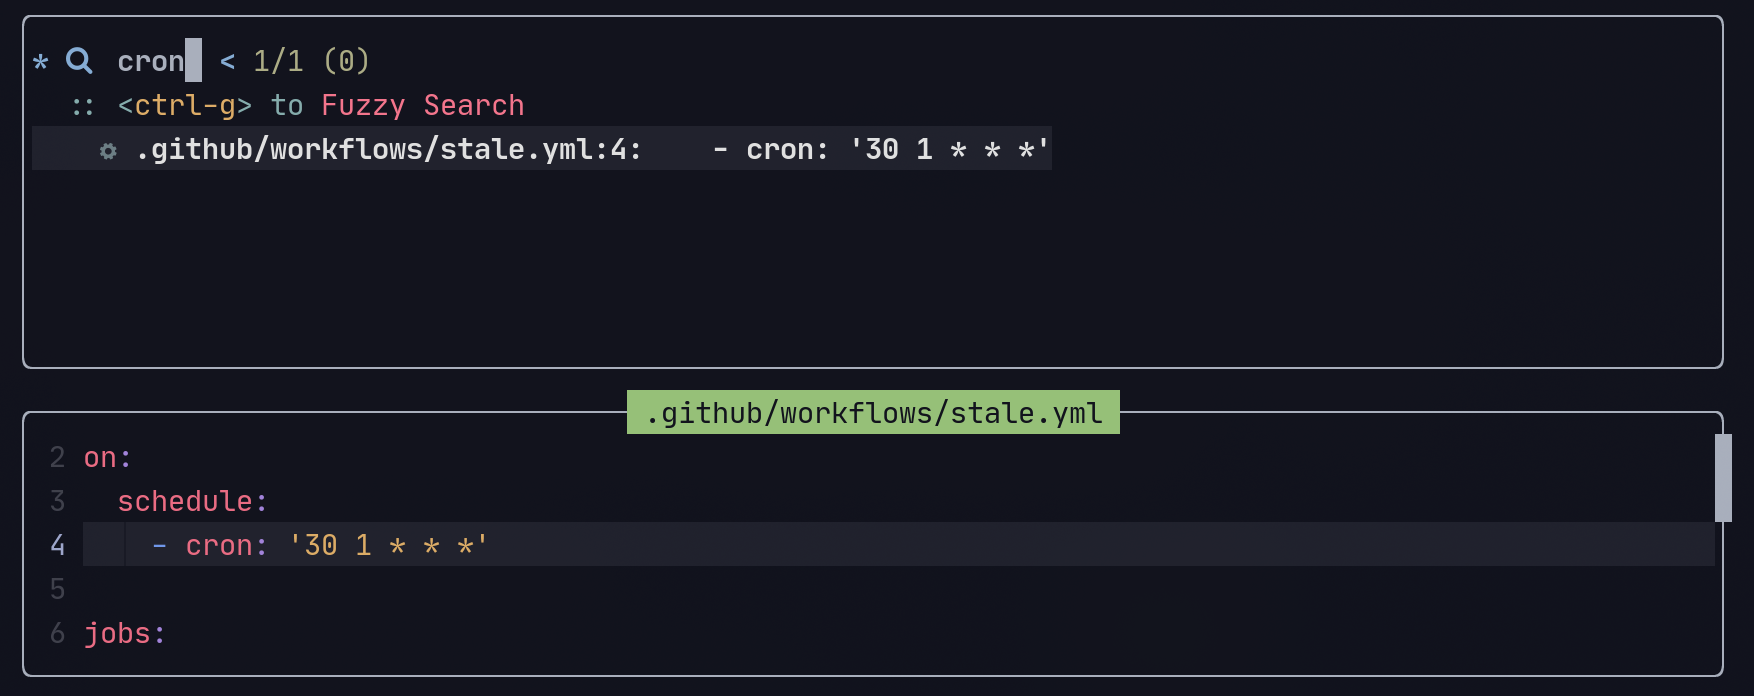Viewport: 1754px width, 696px height.
Task: Click the '<' prompt separator after cron
Action: pyautogui.click(x=228, y=61)
